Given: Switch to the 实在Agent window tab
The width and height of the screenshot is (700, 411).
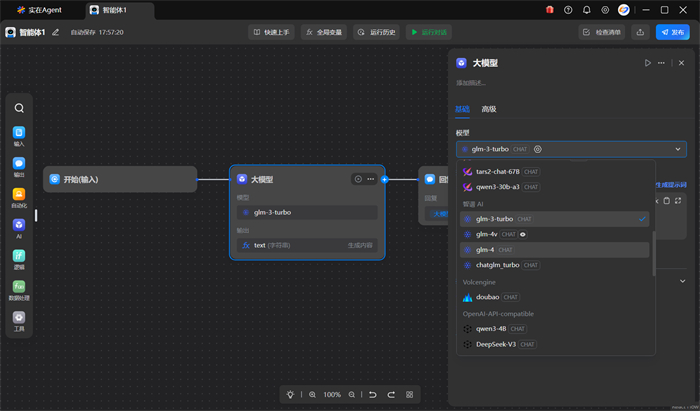Looking at the screenshot, I should click(40, 10).
